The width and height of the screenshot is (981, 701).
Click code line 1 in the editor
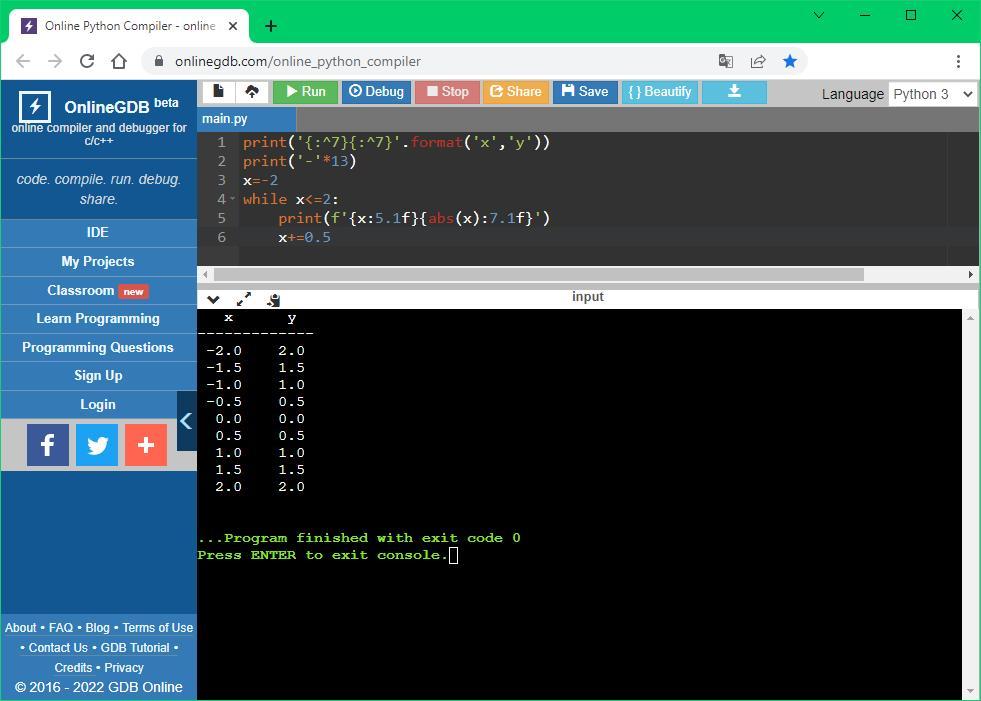pyautogui.click(x=396, y=143)
